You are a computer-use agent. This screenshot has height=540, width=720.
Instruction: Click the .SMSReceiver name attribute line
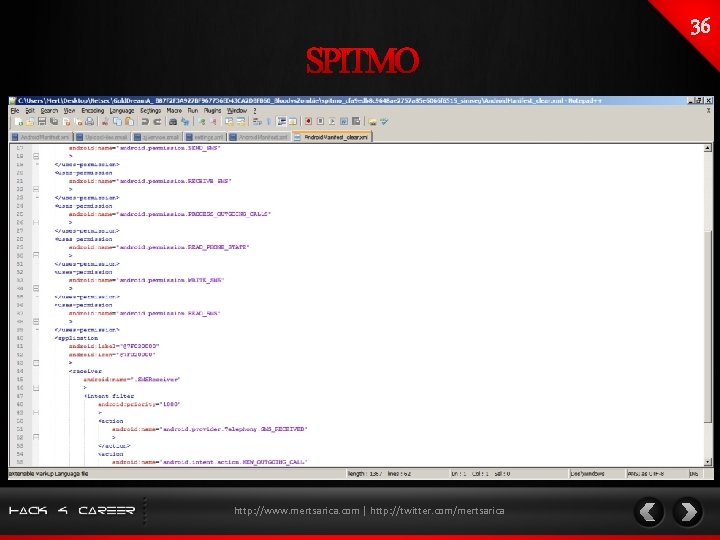[132, 379]
